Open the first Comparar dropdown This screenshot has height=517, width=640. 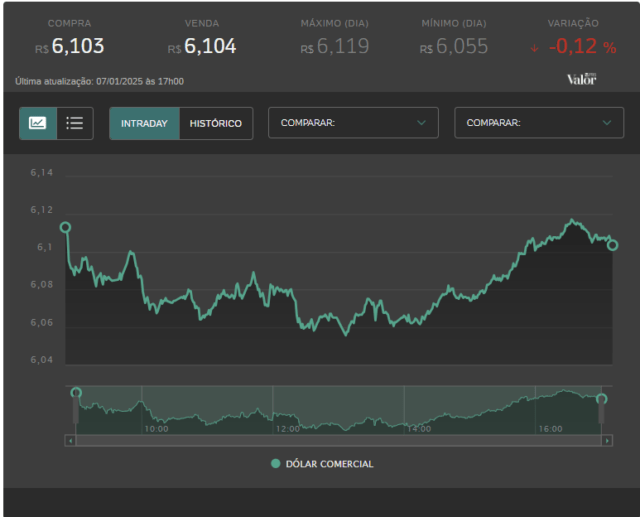tap(353, 123)
